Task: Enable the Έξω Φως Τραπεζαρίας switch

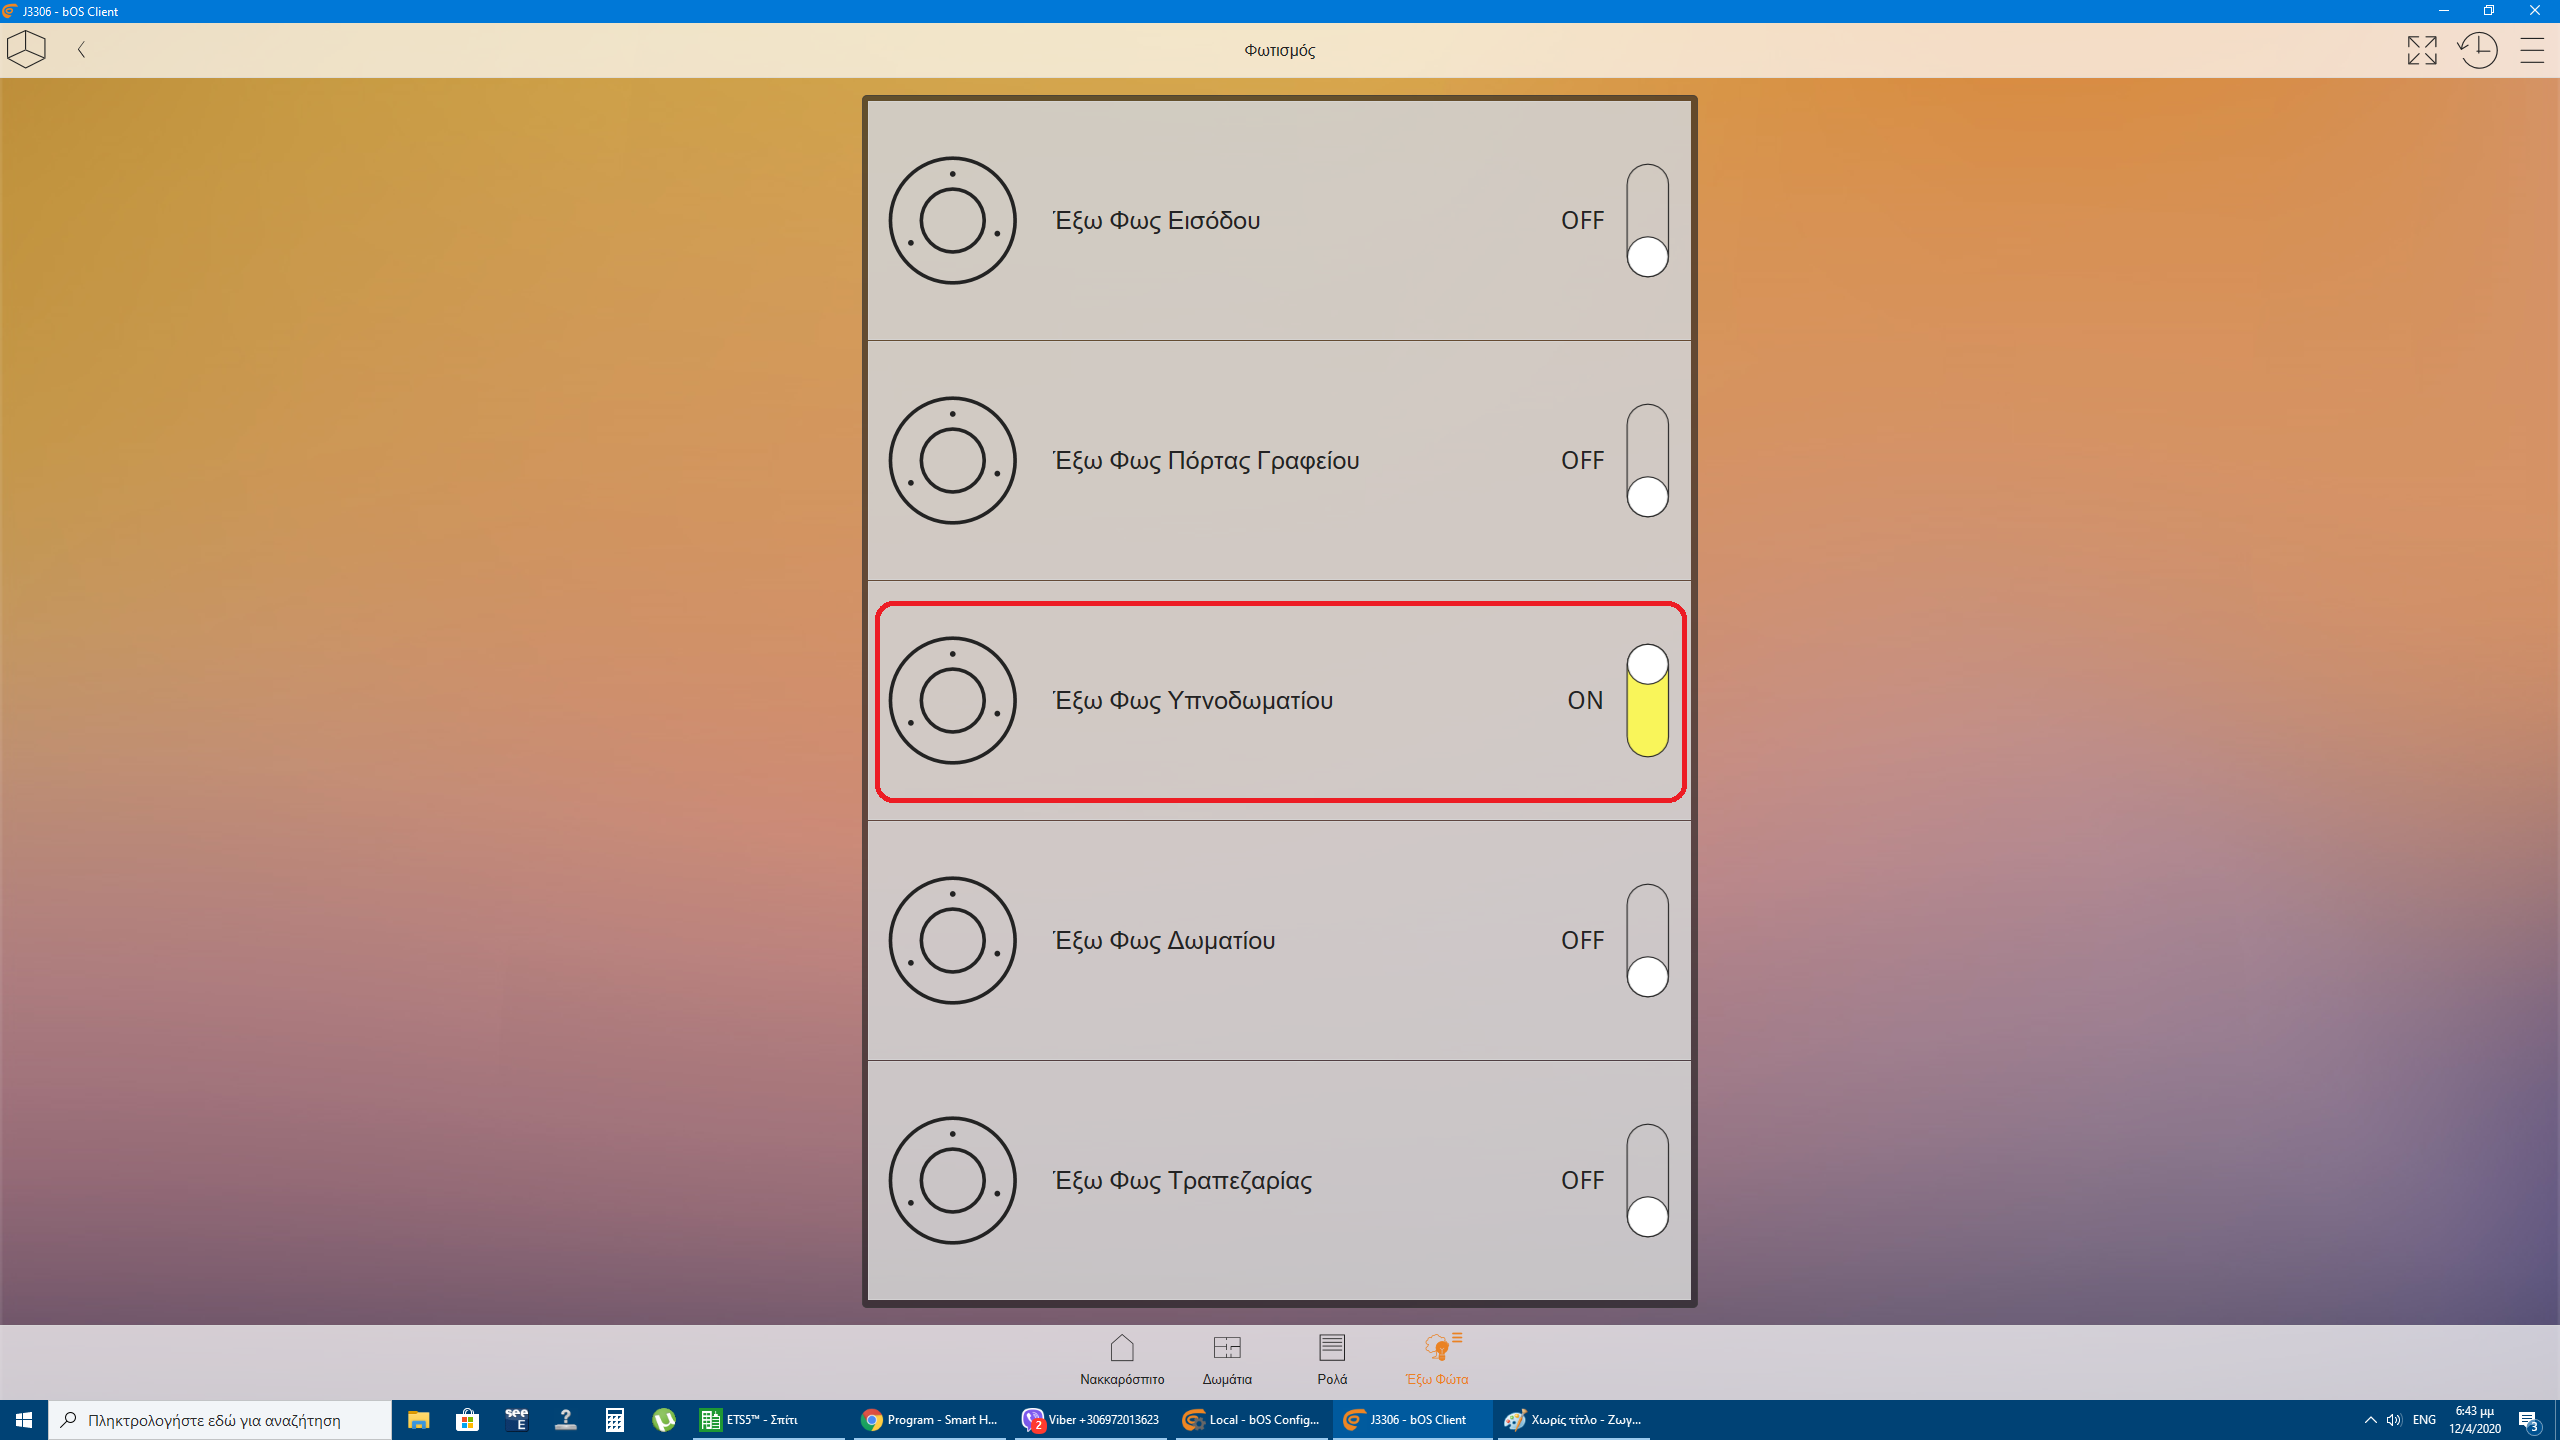Action: tap(1647, 1180)
